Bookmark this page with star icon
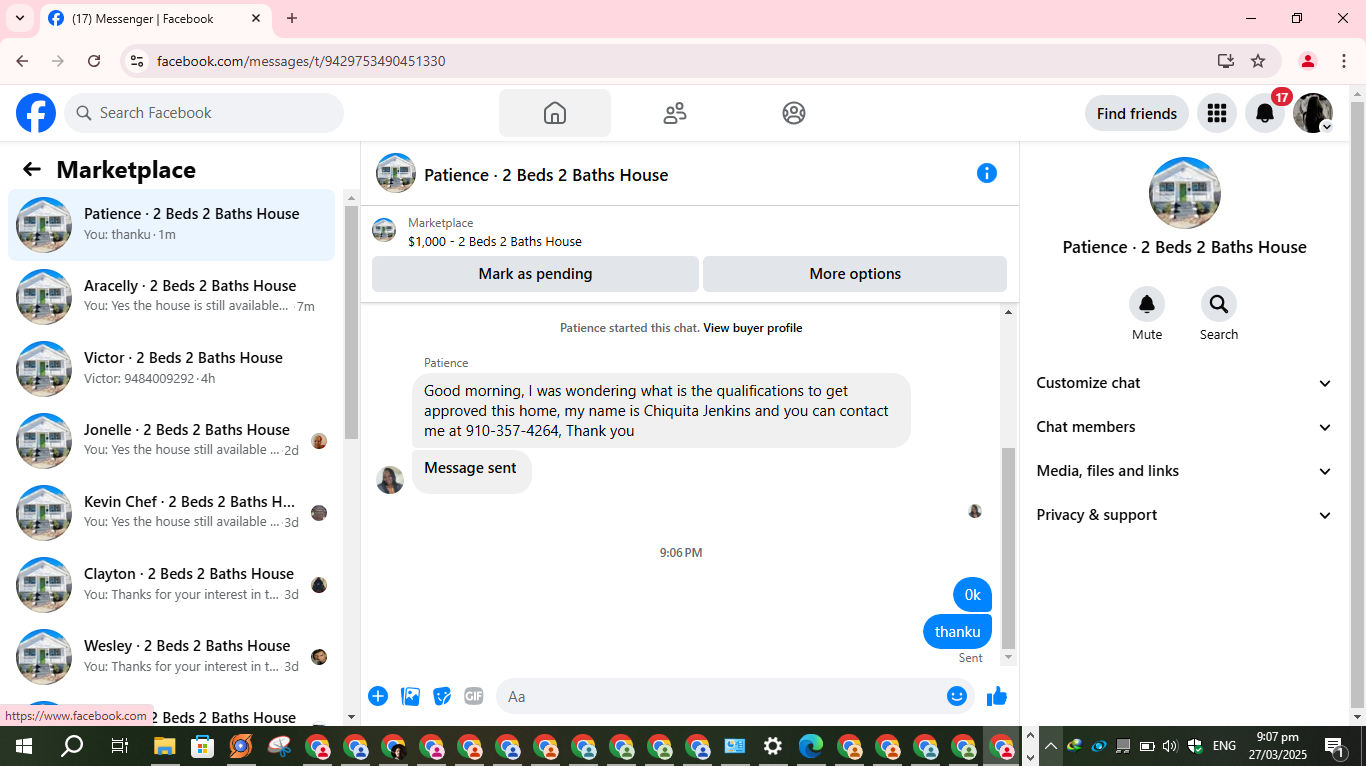1366x766 pixels. 1258,61
